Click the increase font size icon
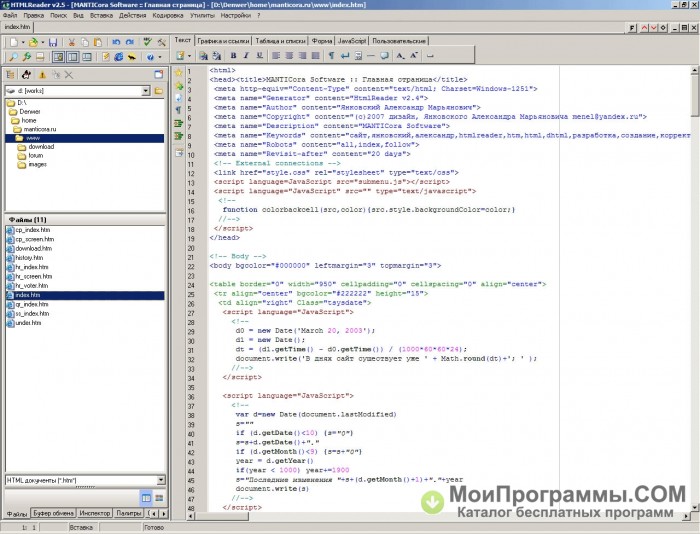The height and width of the screenshot is (534, 700). (x=414, y=55)
